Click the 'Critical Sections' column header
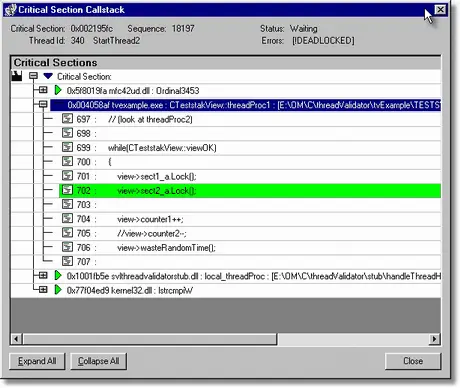 coord(226,62)
